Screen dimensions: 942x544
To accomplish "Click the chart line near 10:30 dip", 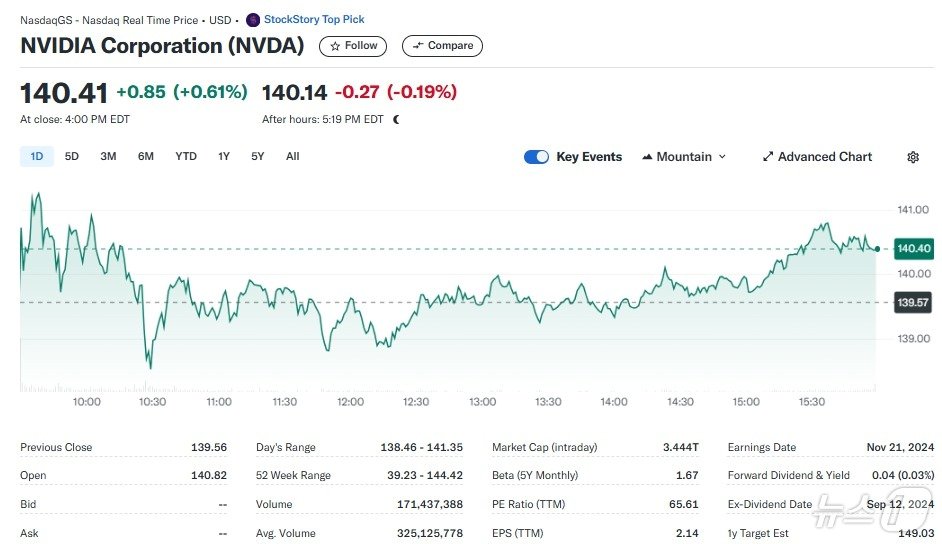I will coord(150,366).
